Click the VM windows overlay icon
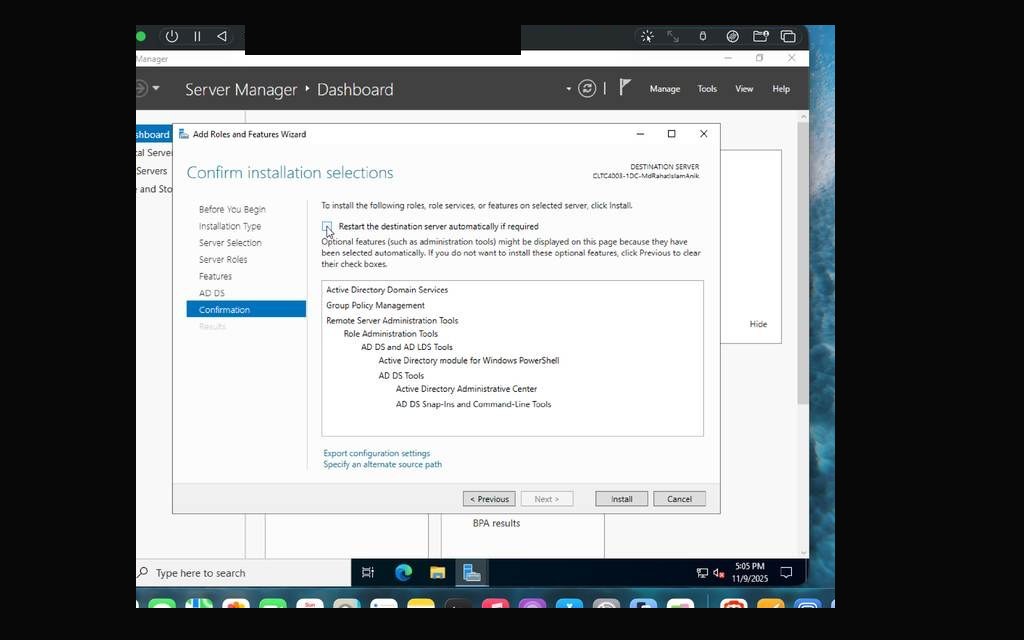1024x640 pixels. click(x=788, y=37)
